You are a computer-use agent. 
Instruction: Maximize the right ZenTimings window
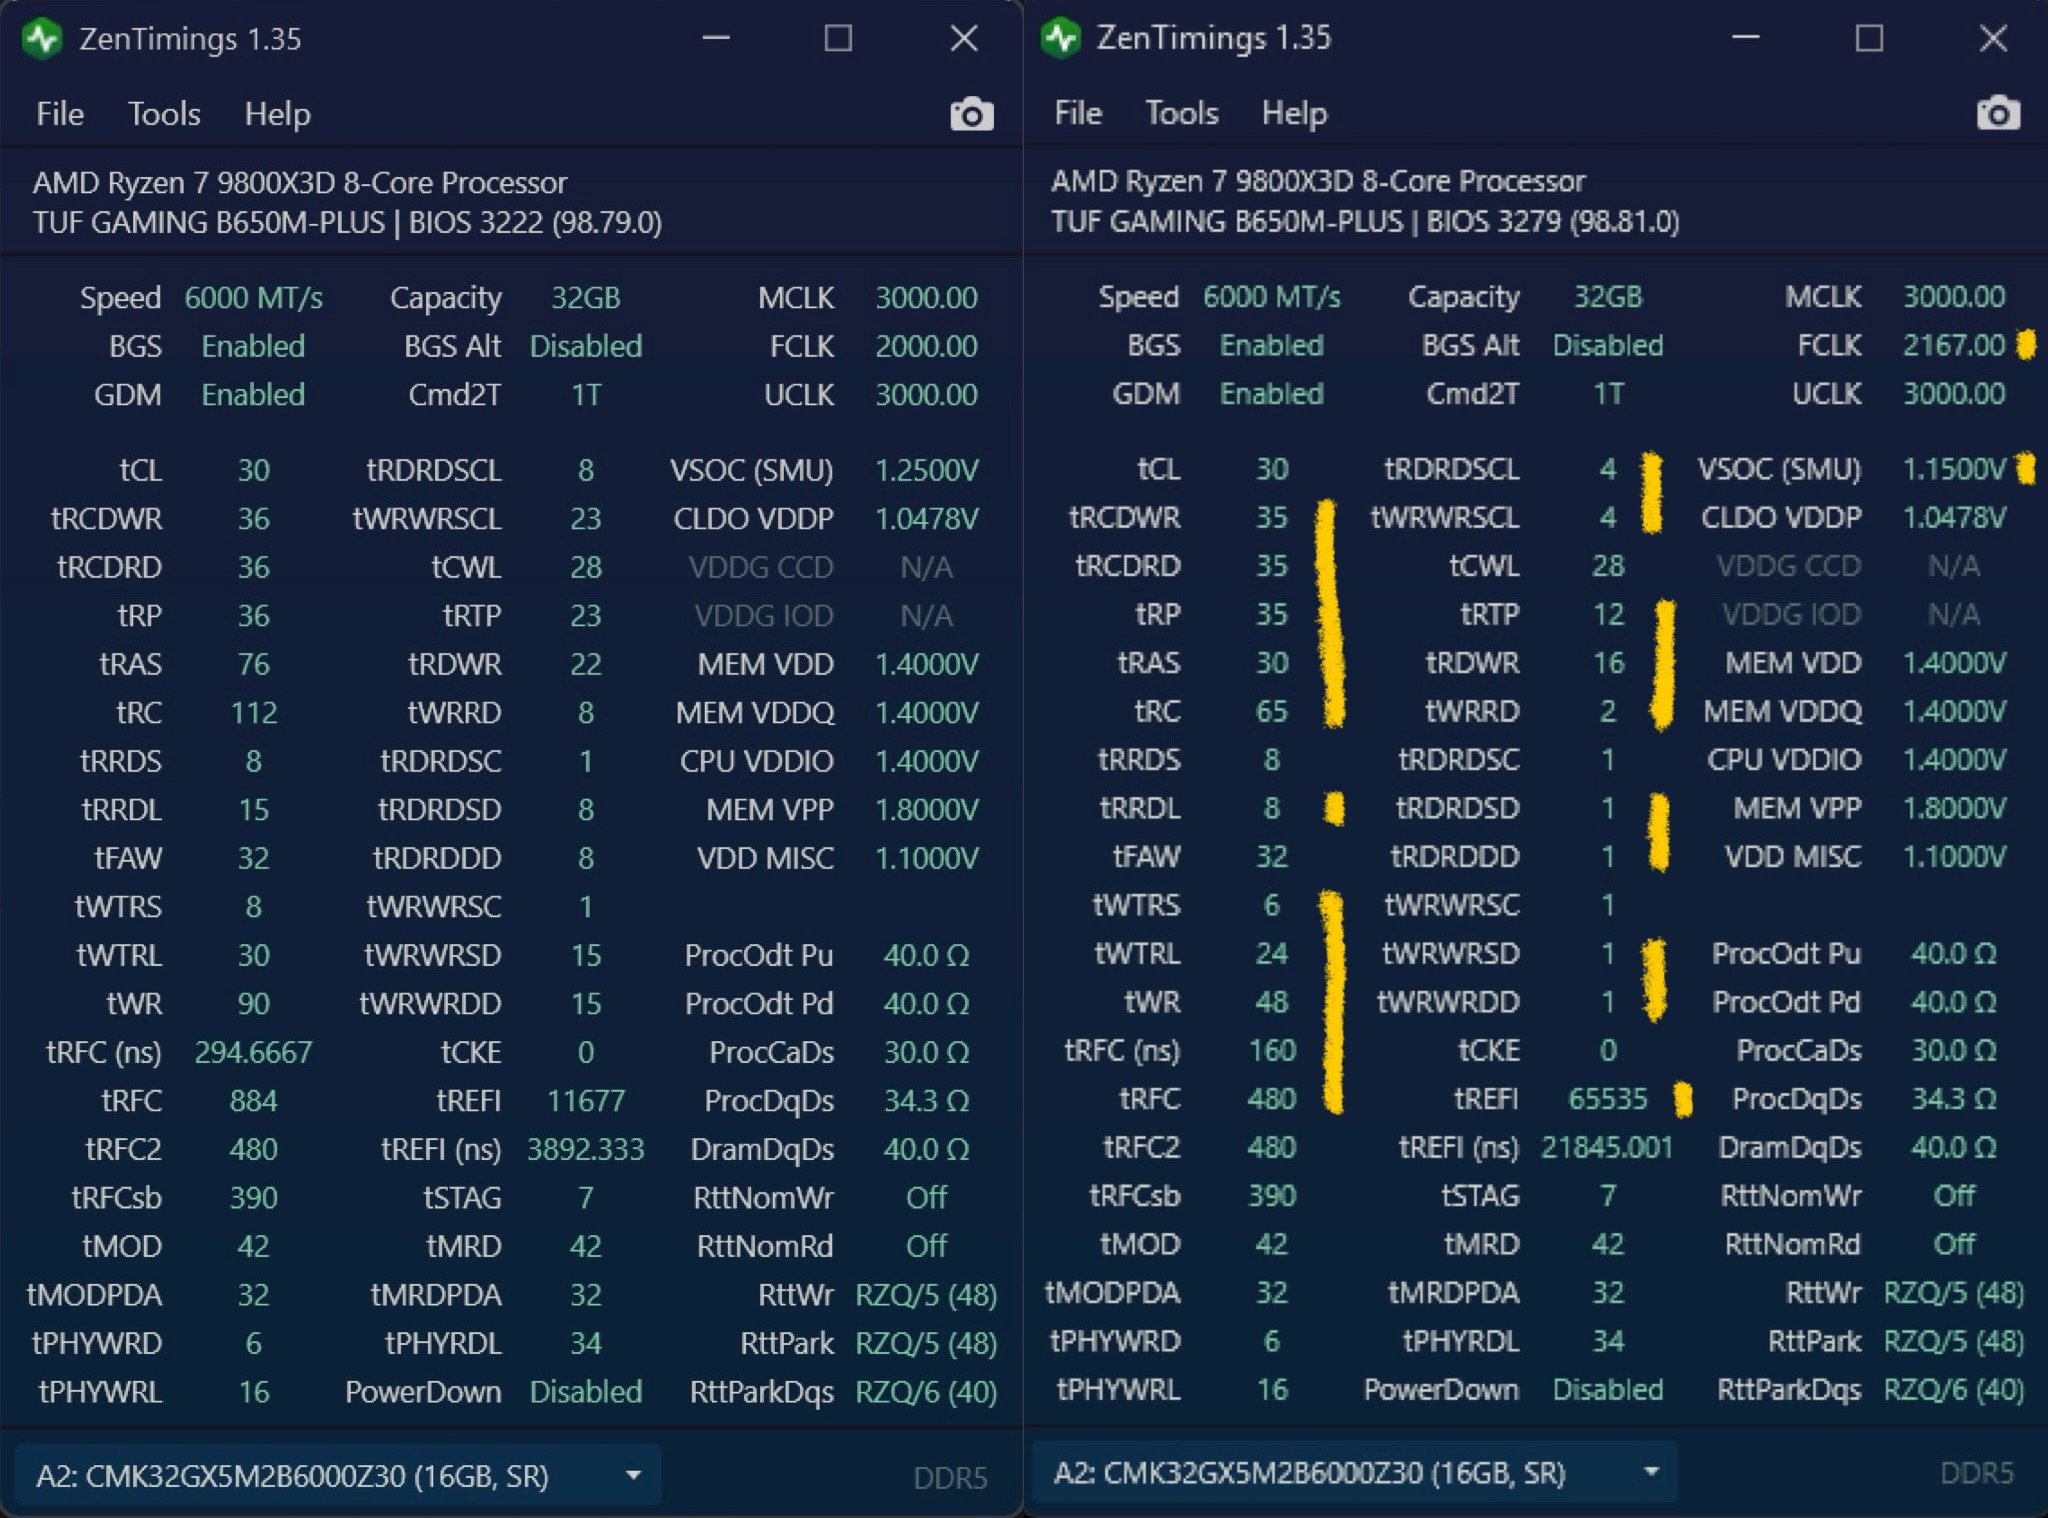click(x=1868, y=38)
